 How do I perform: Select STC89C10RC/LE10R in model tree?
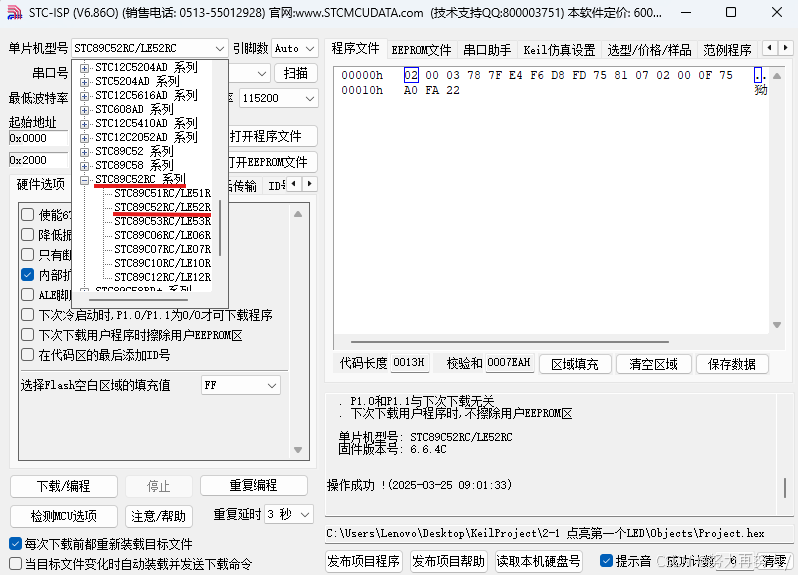162,263
